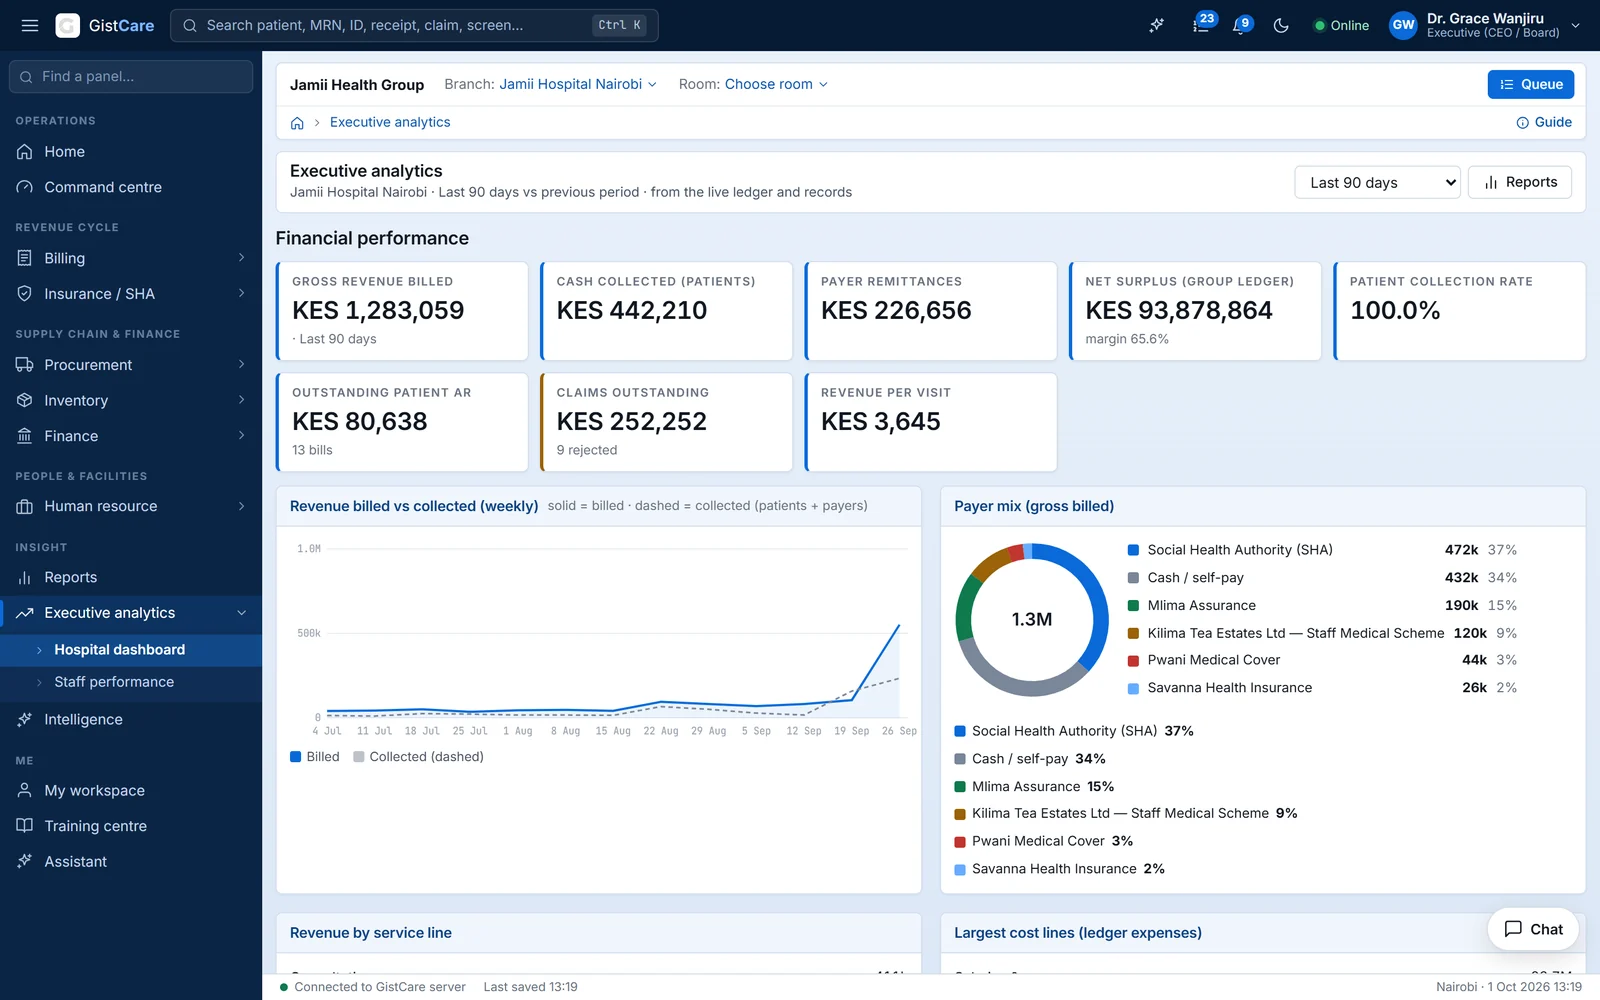Open the Jamii Hospital Nairobi branch selector
This screenshot has width=1600, height=1000.
point(578,84)
